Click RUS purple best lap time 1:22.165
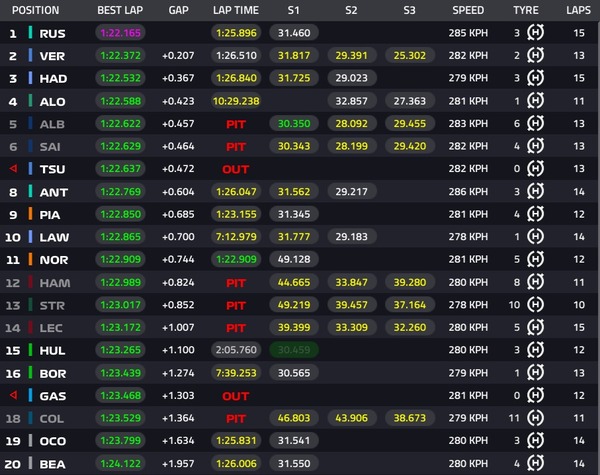This screenshot has height=475, width=600. click(x=121, y=33)
